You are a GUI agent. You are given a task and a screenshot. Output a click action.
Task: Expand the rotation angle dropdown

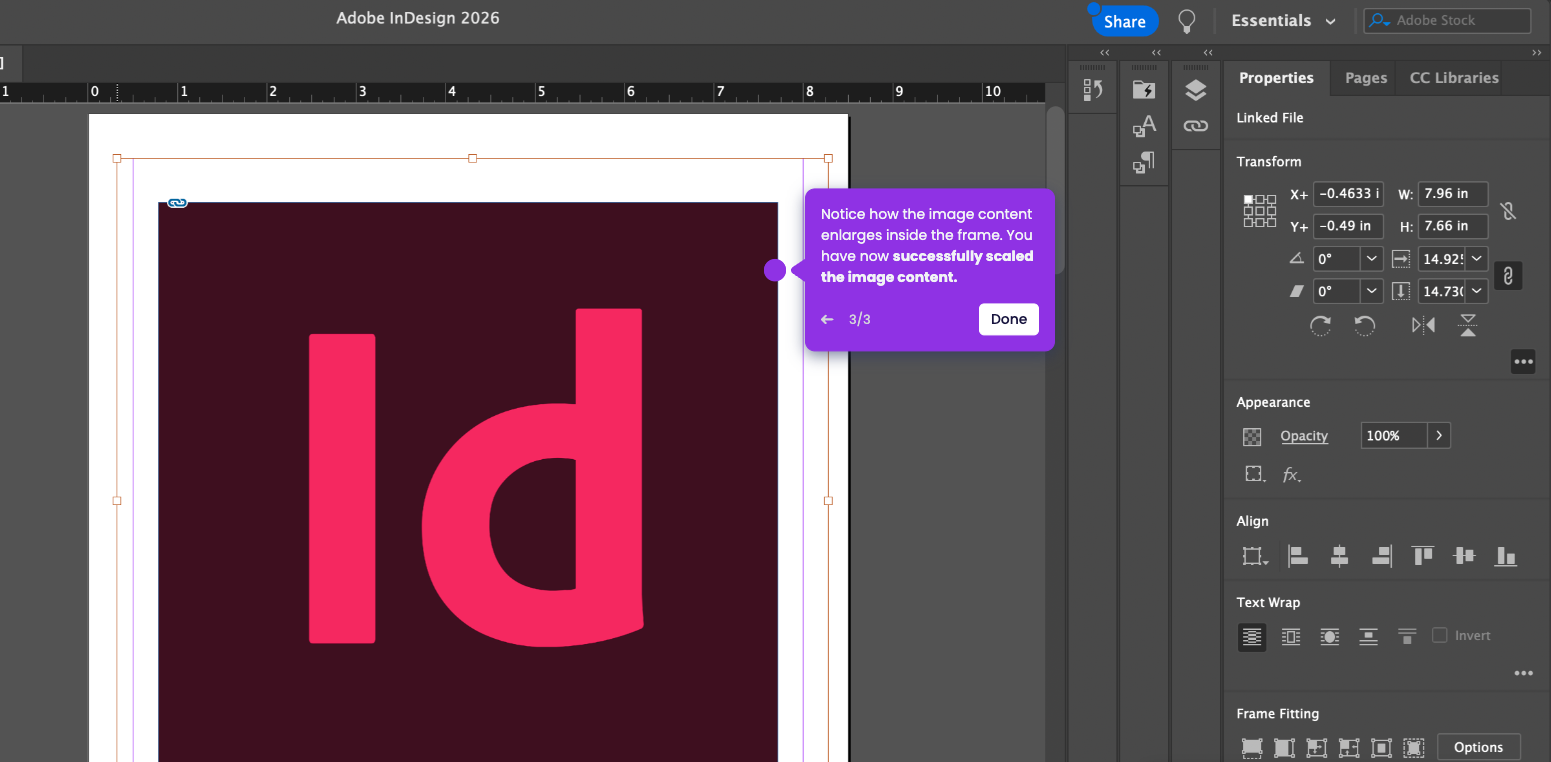point(1371,259)
